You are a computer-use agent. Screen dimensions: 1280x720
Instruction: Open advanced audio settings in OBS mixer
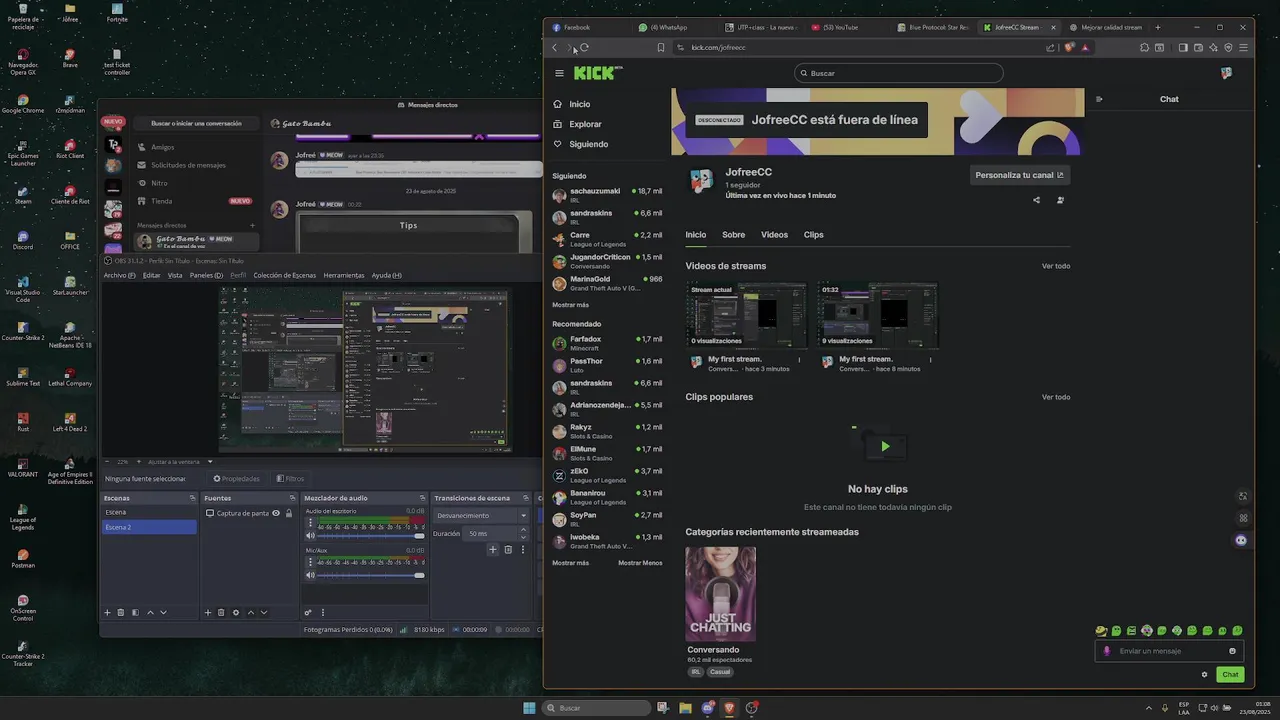(308, 612)
